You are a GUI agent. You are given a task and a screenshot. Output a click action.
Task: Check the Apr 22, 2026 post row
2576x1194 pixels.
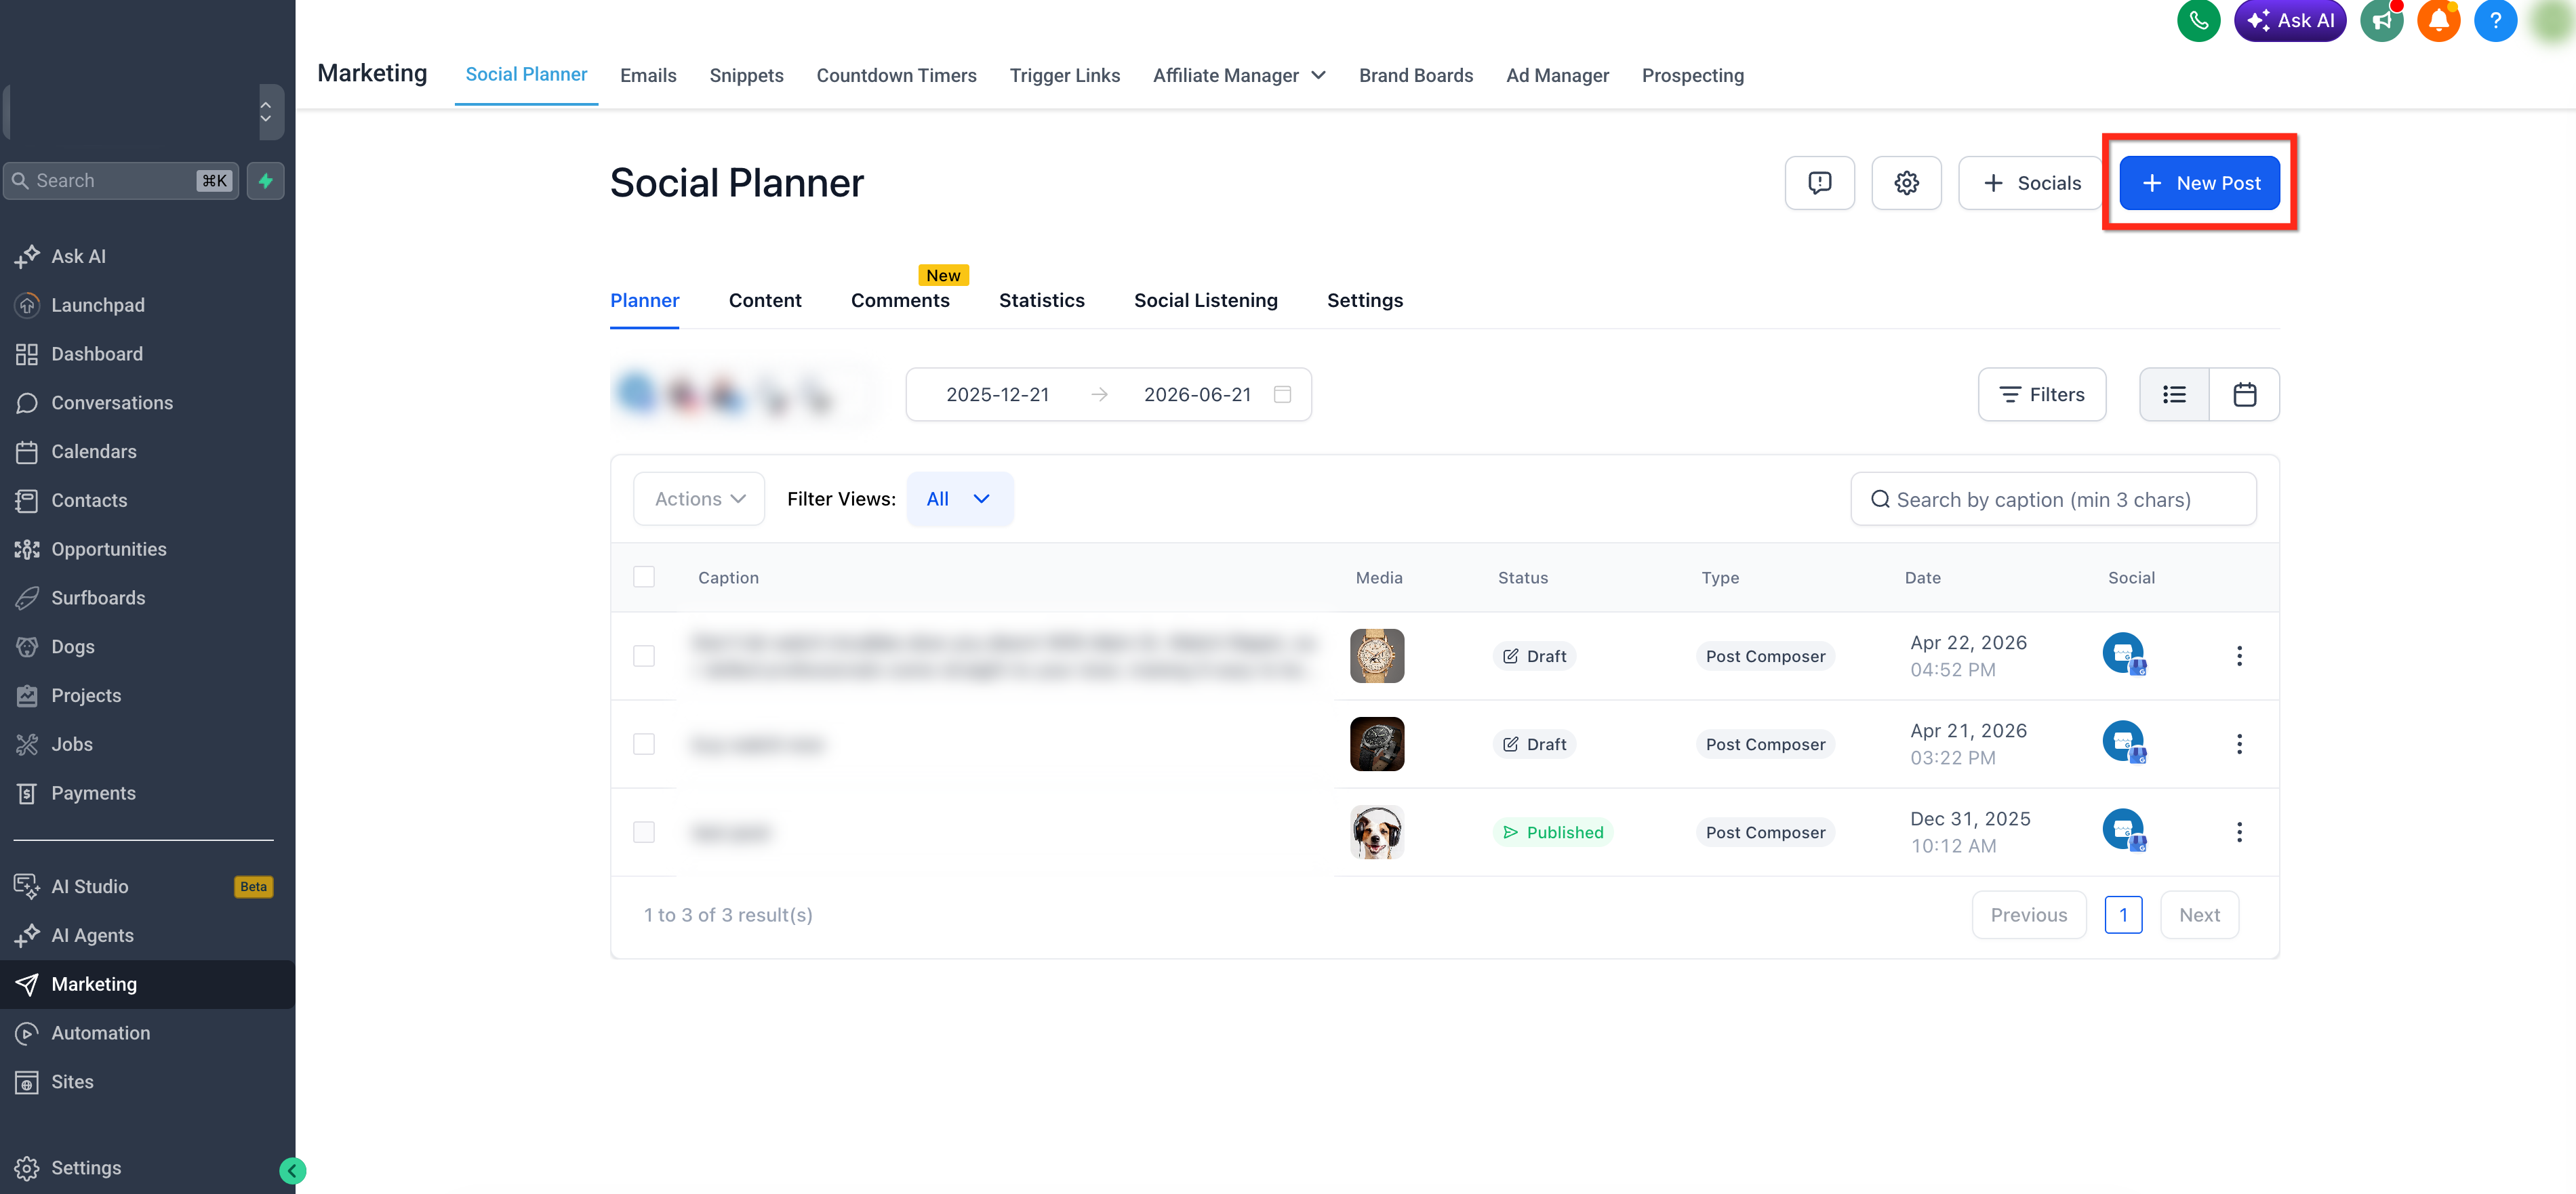(644, 656)
